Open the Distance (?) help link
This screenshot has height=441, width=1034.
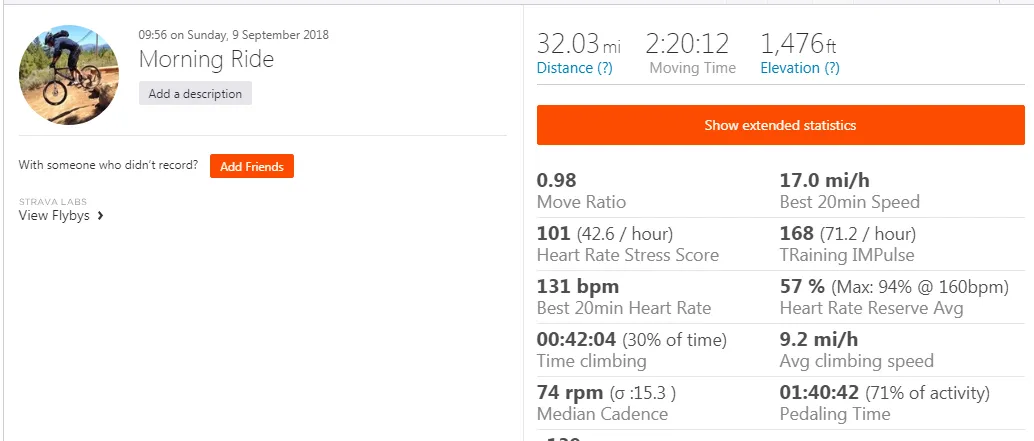click(574, 68)
